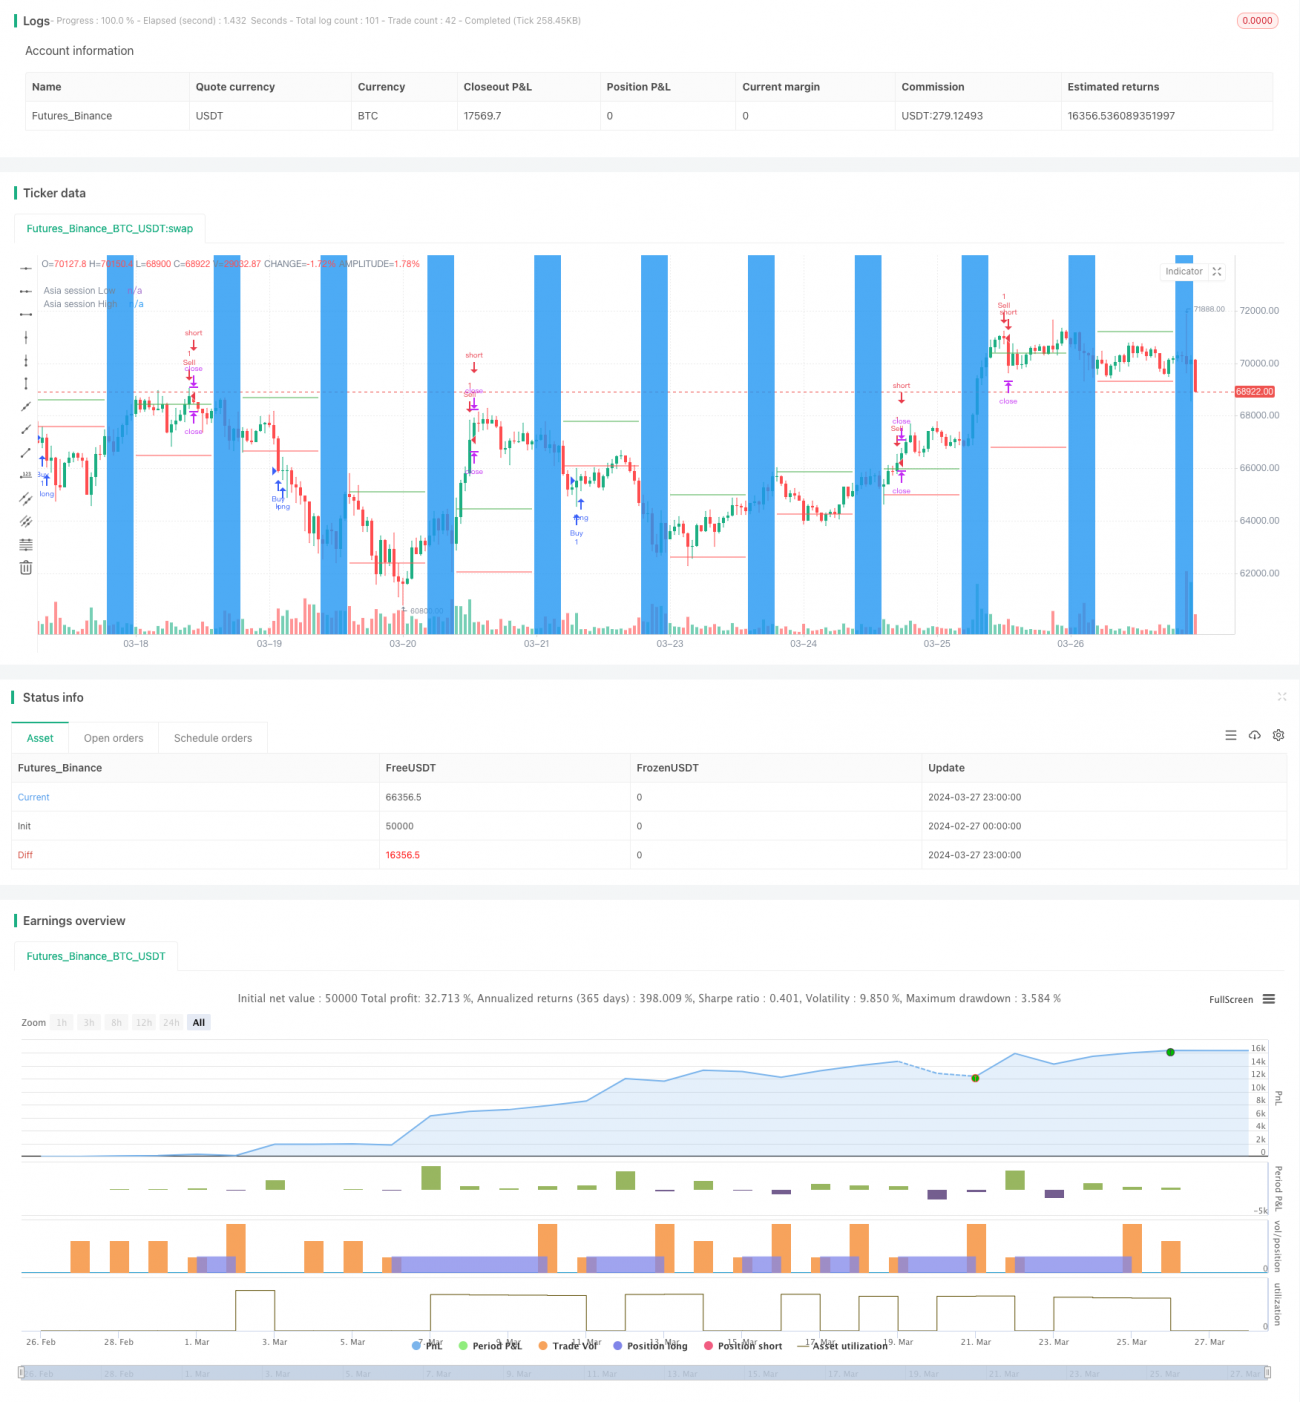The image size is (1300, 1402).
Task: Click the 2024-02-27 00:00:00 Init update time
Action: pos(974,826)
